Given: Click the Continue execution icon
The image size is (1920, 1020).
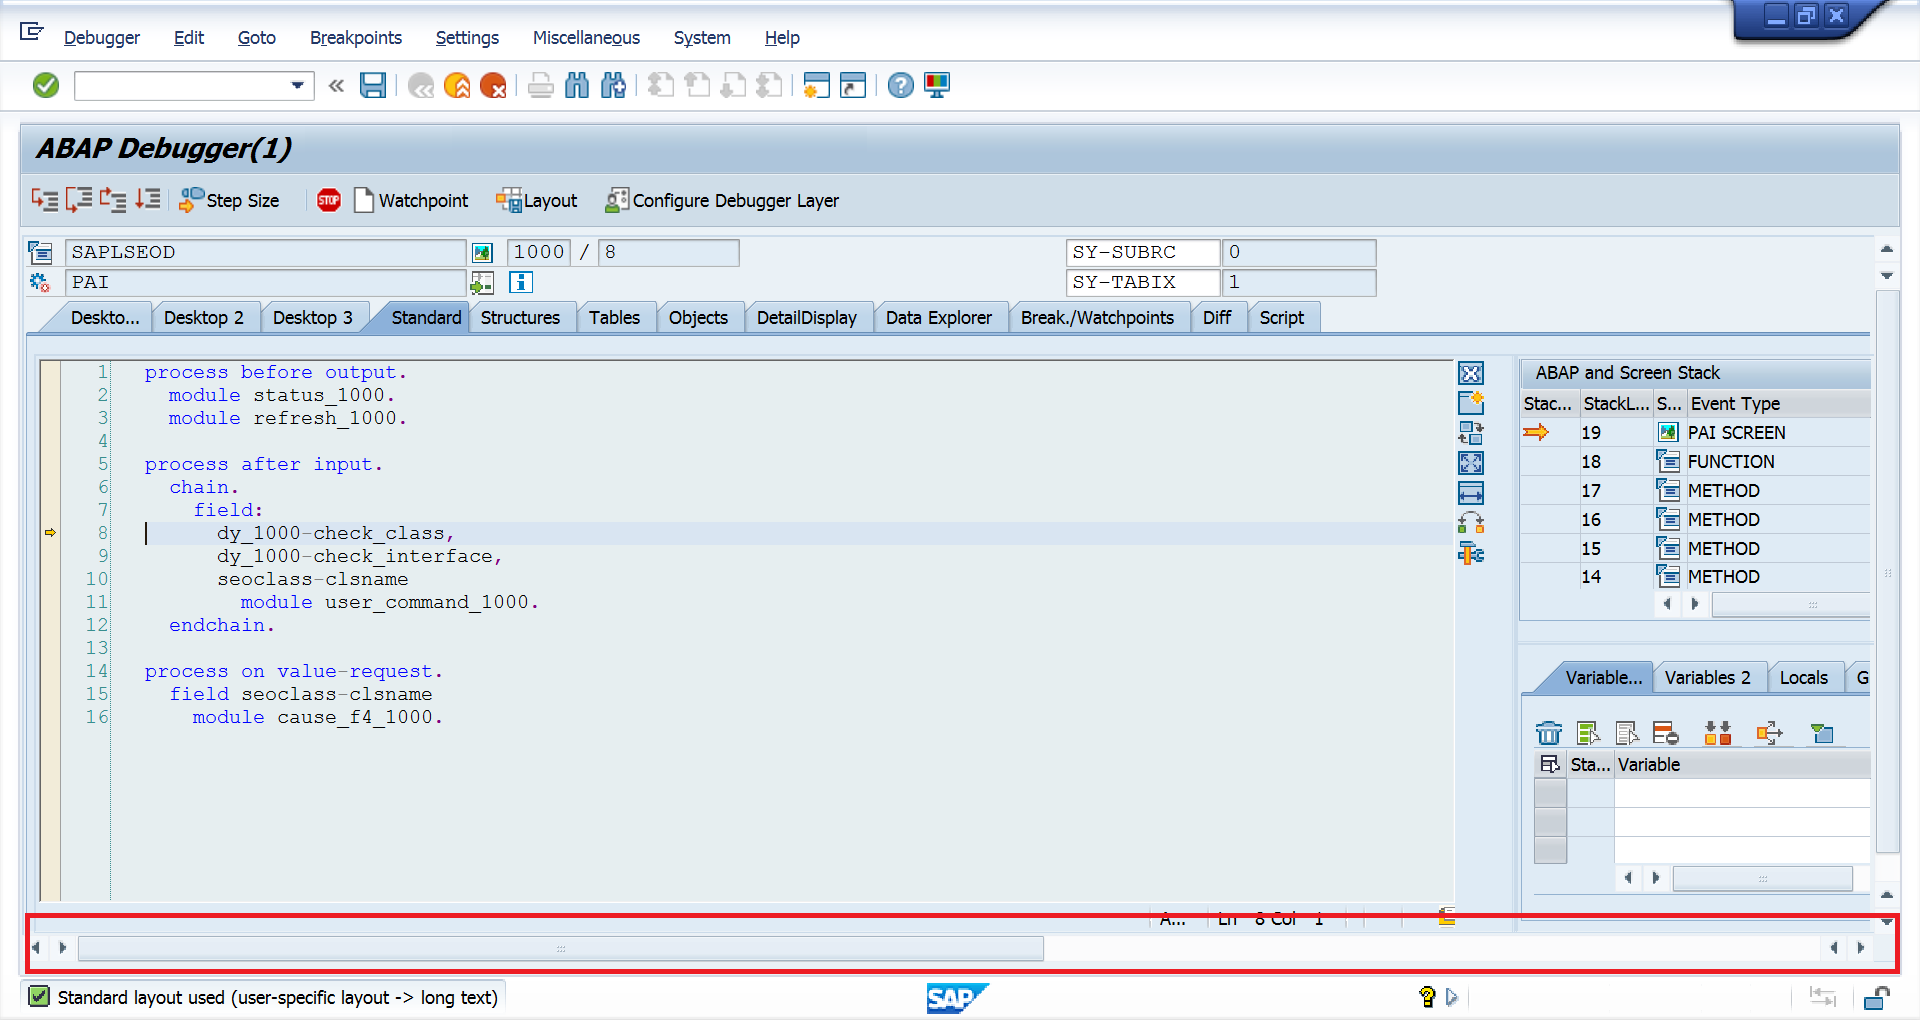Looking at the screenshot, I should [148, 200].
